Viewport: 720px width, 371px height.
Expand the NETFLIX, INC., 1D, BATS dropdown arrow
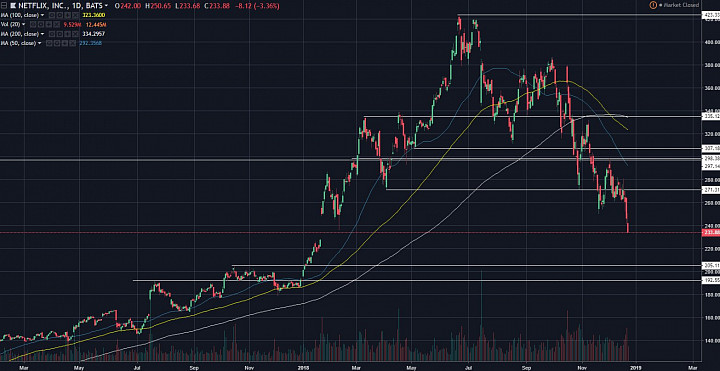106,6
